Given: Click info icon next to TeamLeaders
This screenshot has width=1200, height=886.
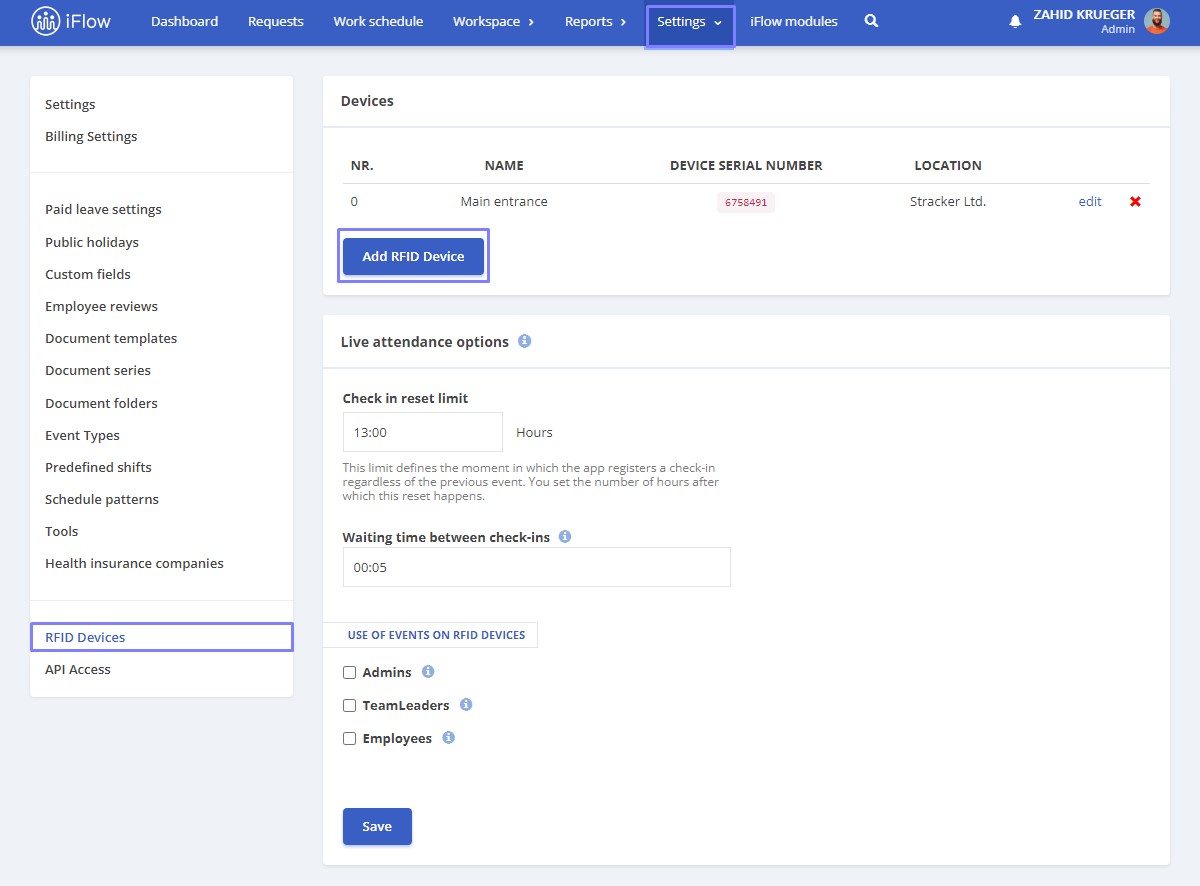Looking at the screenshot, I should point(466,705).
